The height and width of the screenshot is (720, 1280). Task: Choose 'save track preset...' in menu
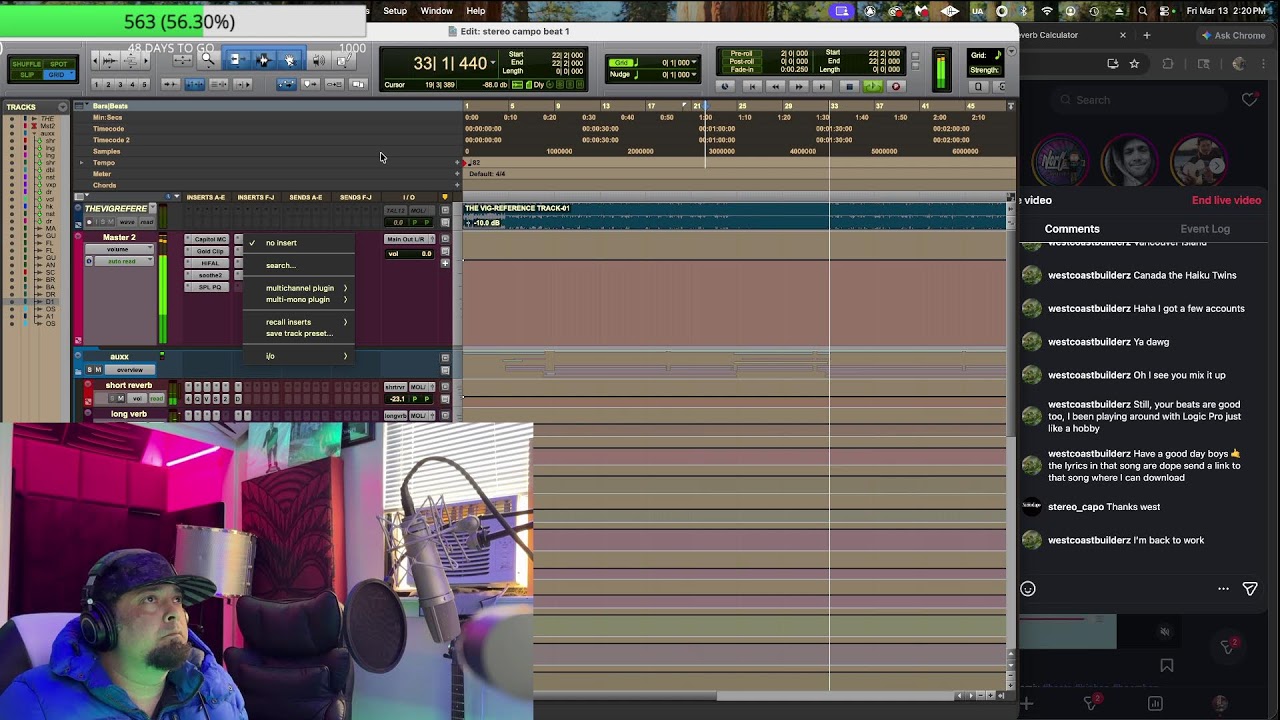(299, 333)
